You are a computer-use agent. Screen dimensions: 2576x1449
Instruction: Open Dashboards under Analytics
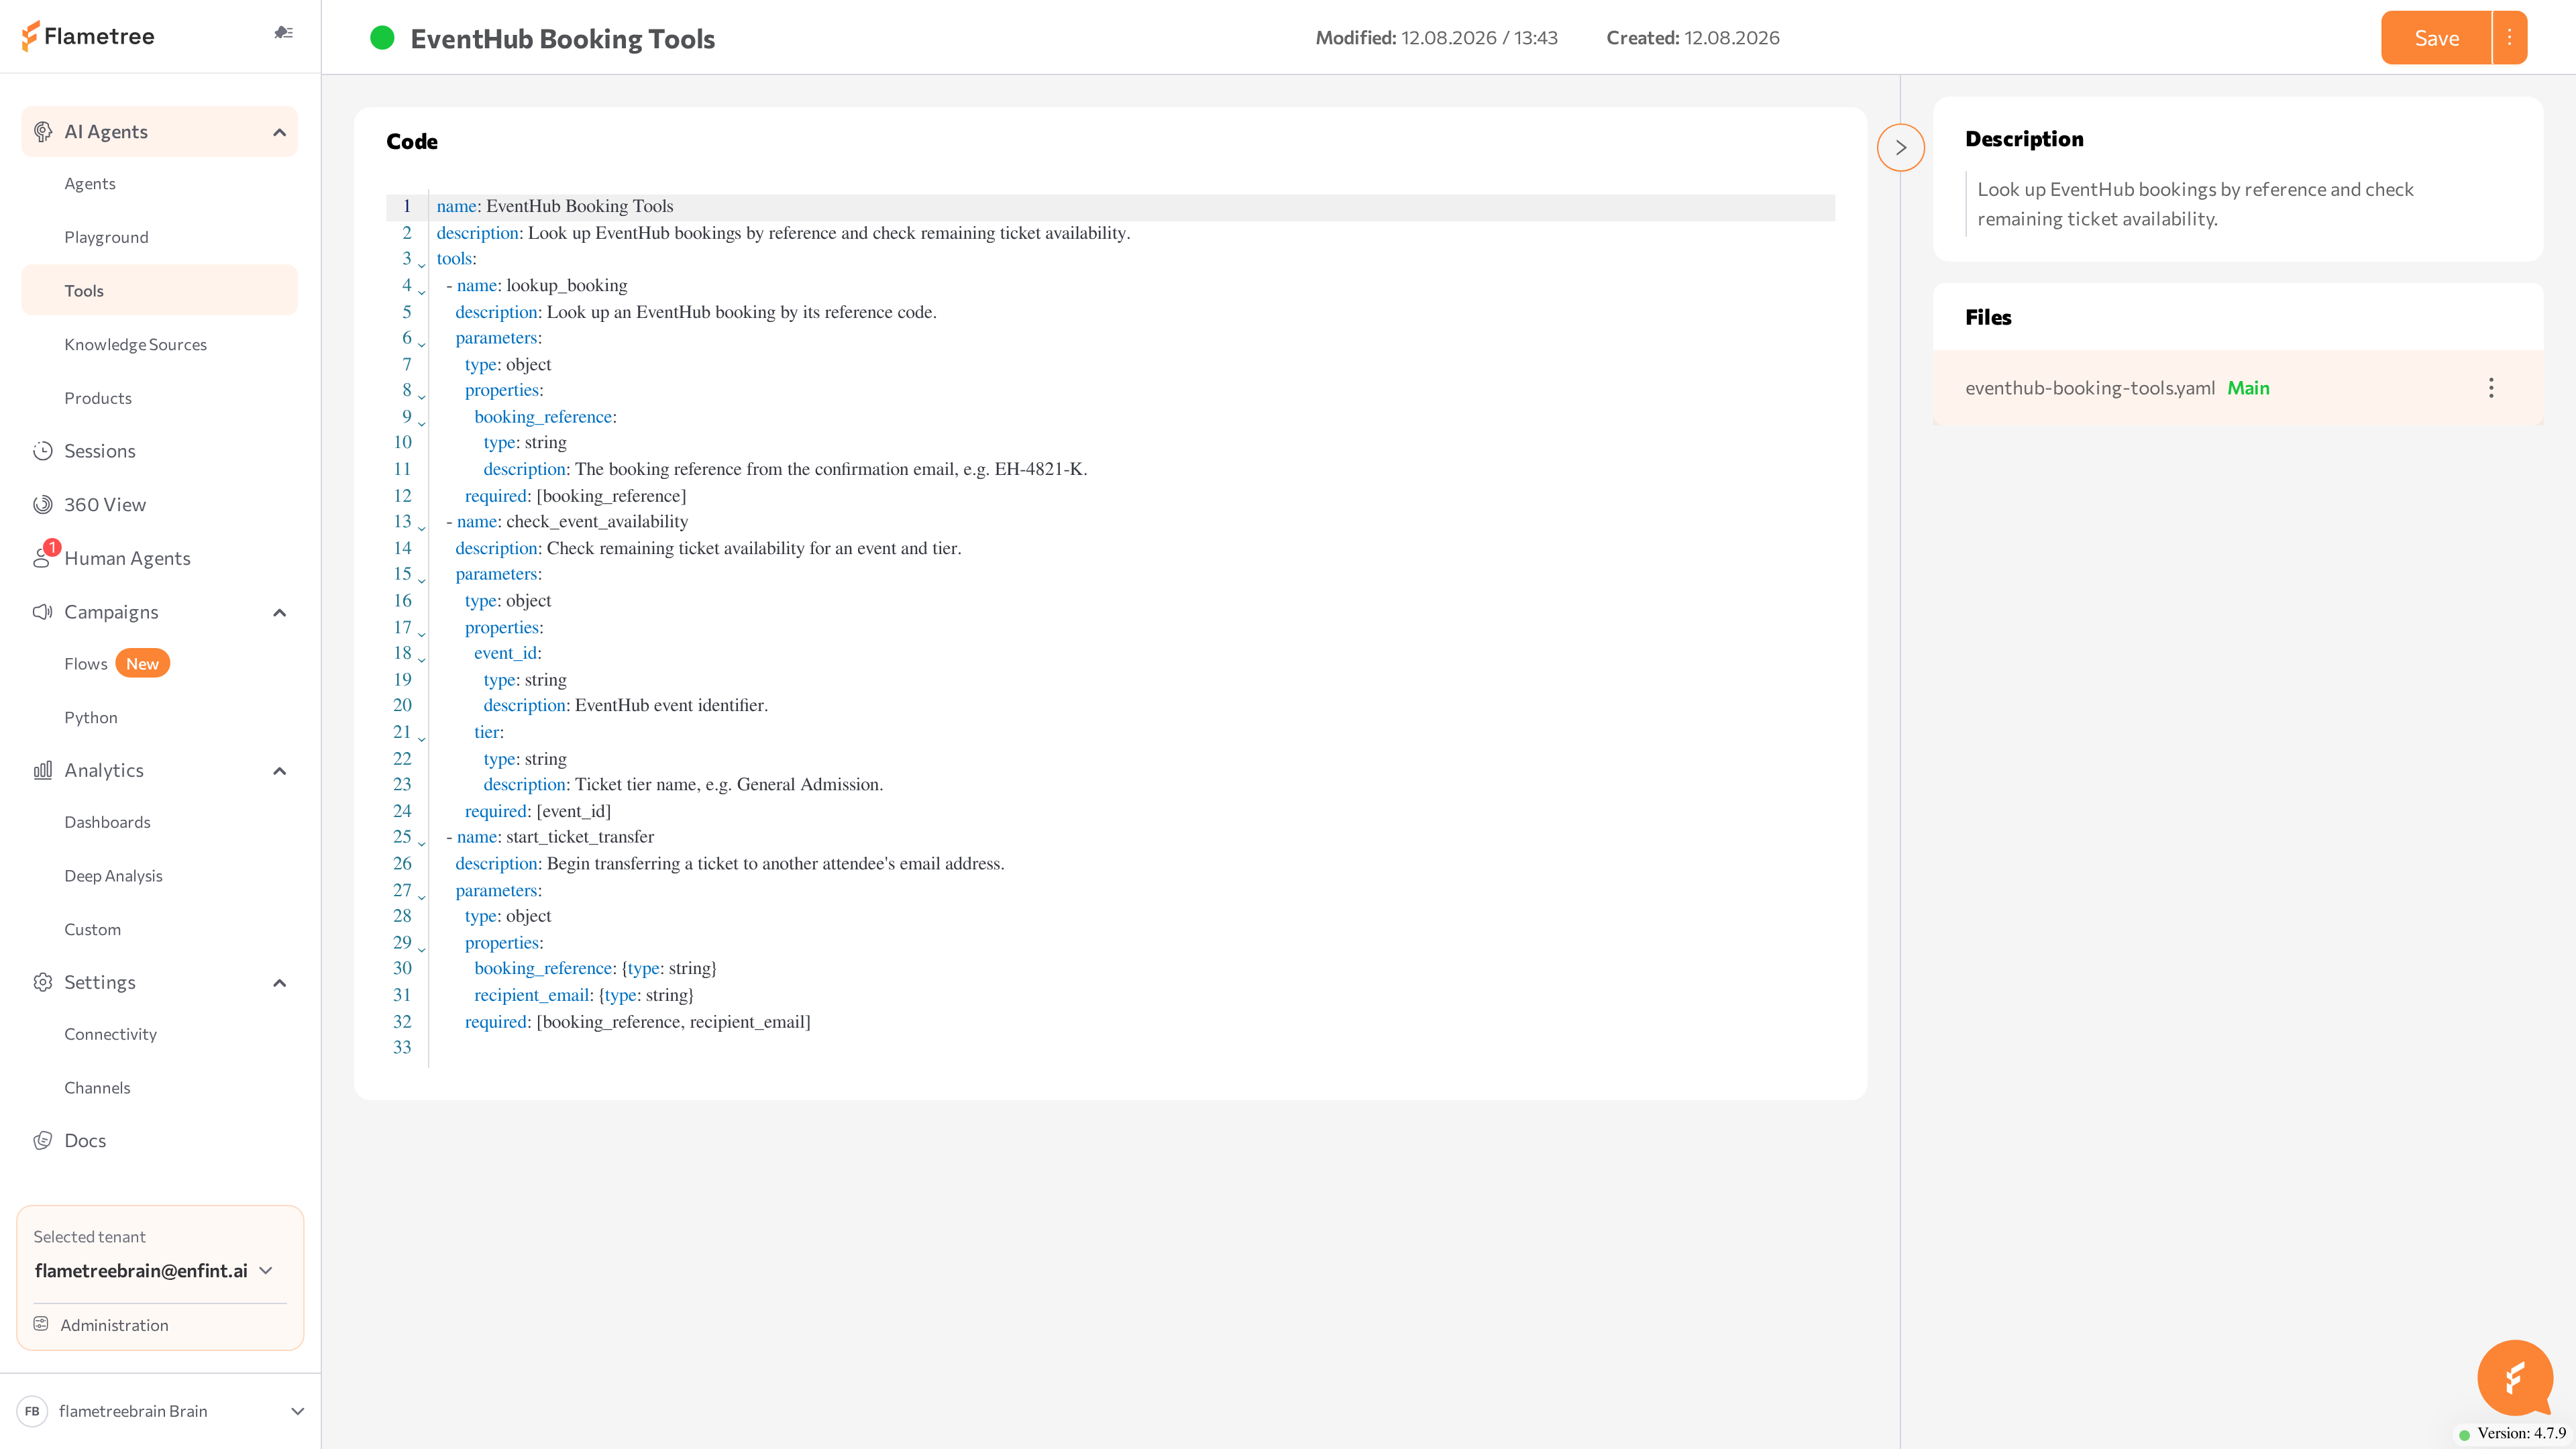coord(107,822)
